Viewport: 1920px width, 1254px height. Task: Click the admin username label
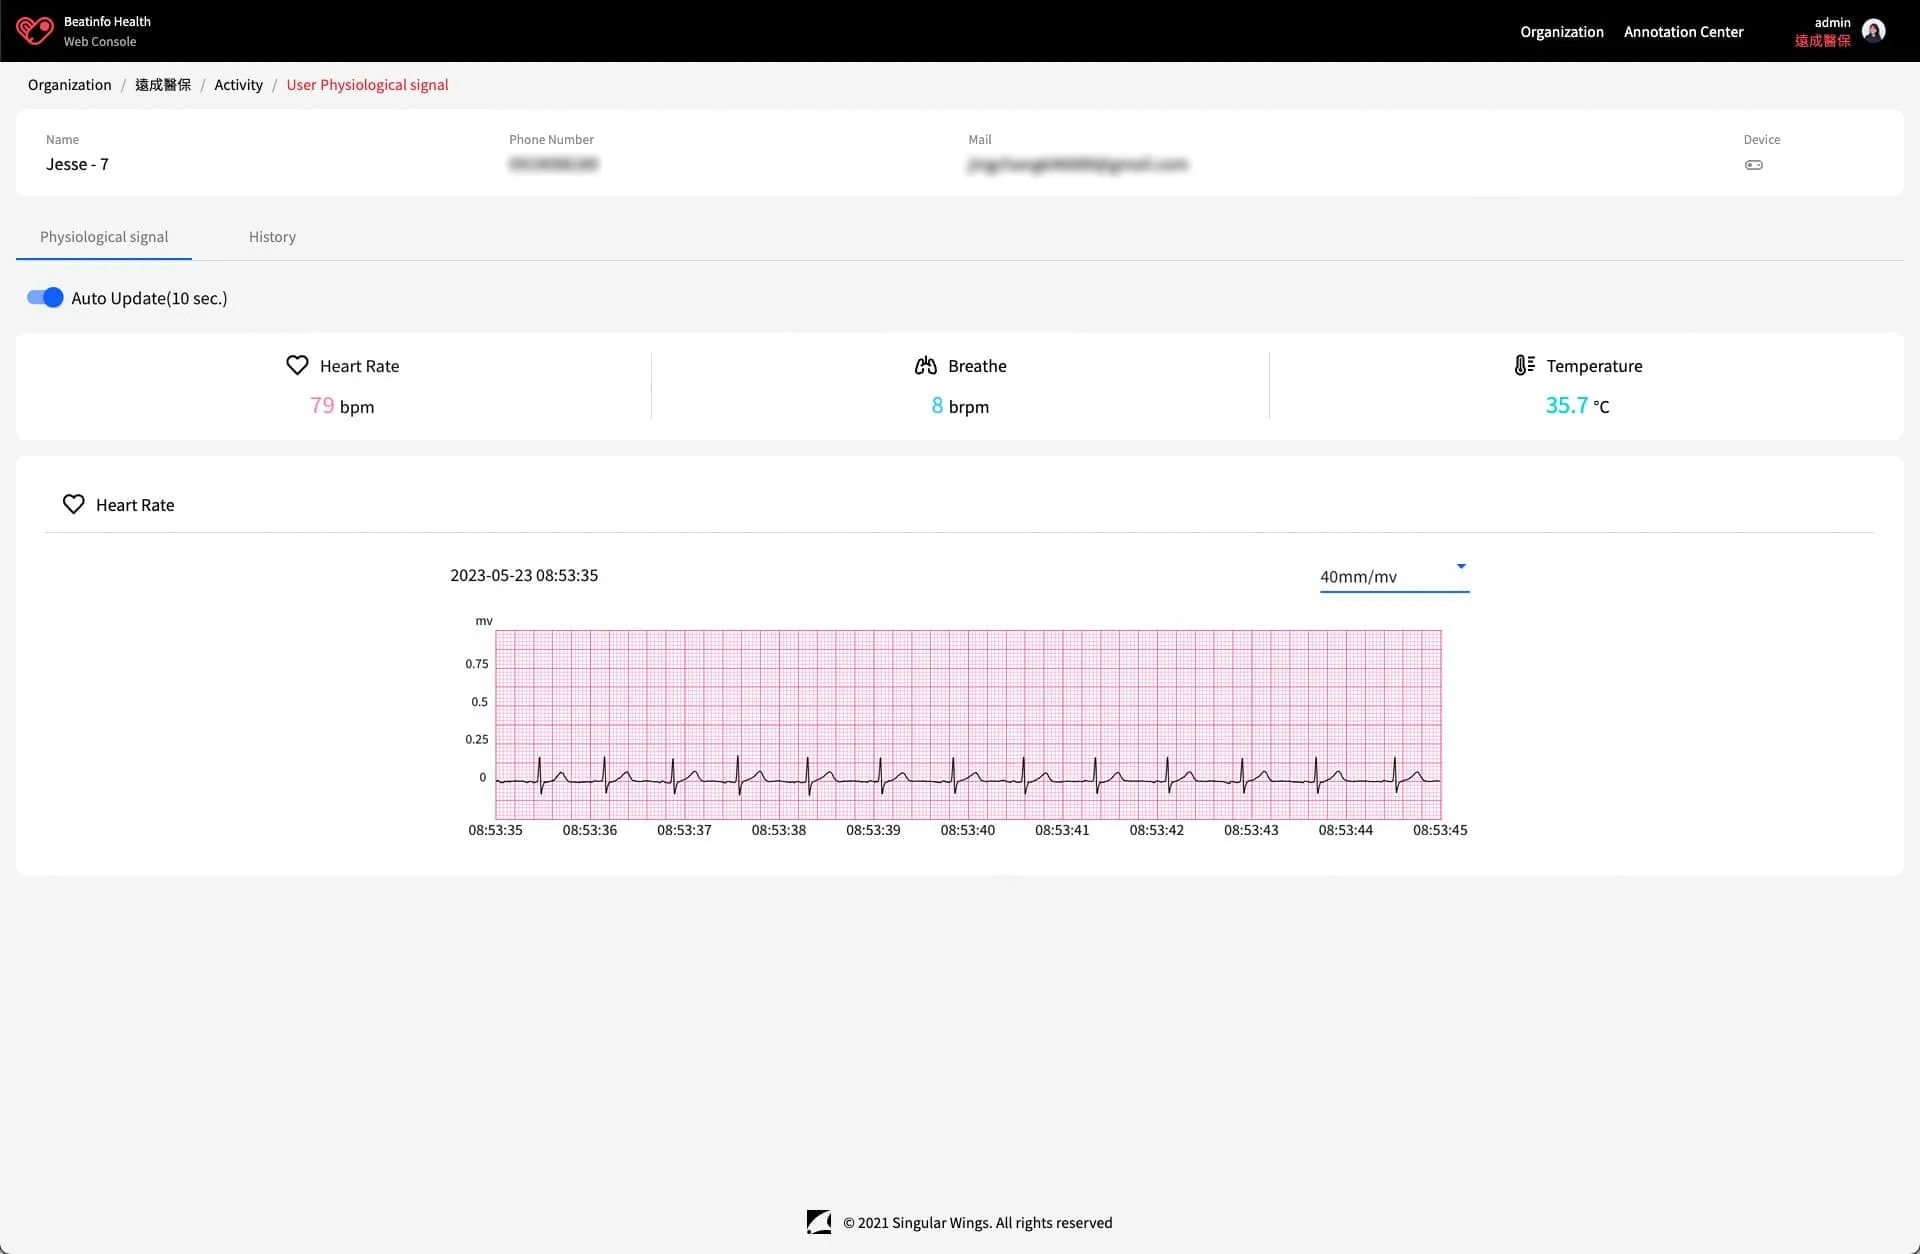click(1832, 22)
